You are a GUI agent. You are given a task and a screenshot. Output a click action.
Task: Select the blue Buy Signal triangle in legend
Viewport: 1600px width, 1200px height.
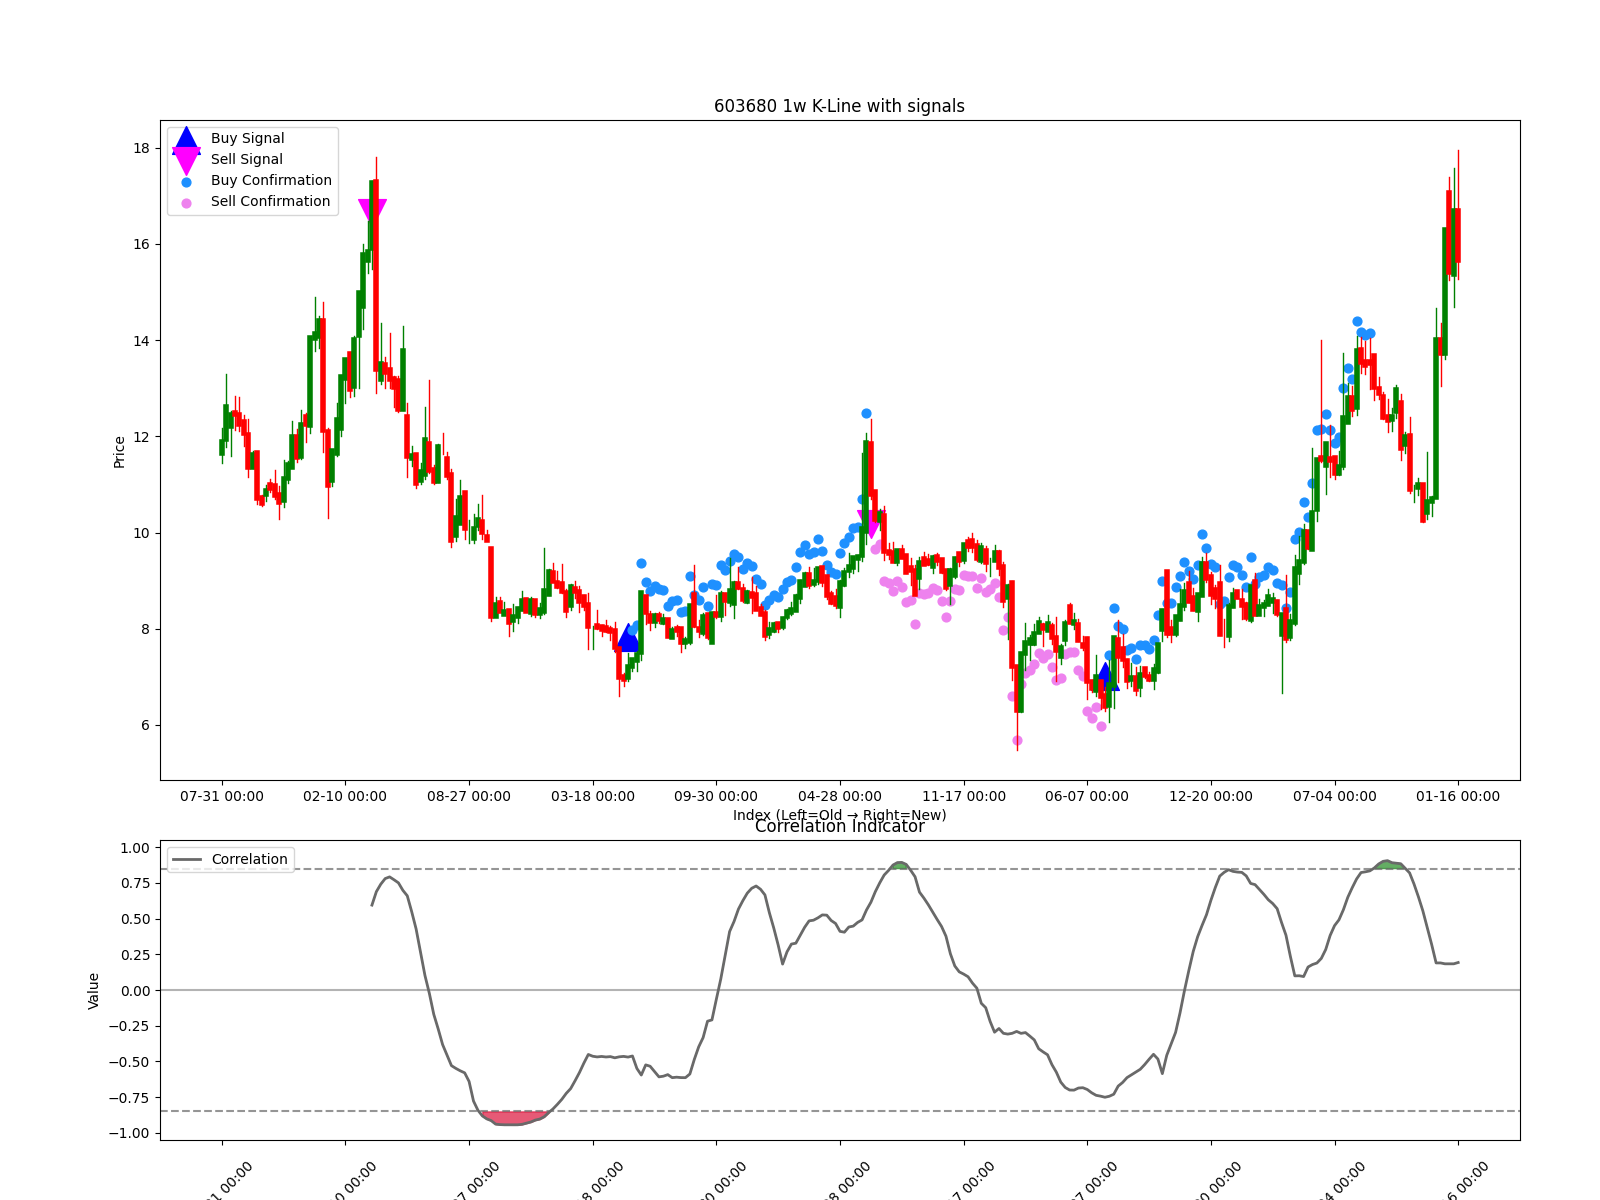point(184,138)
